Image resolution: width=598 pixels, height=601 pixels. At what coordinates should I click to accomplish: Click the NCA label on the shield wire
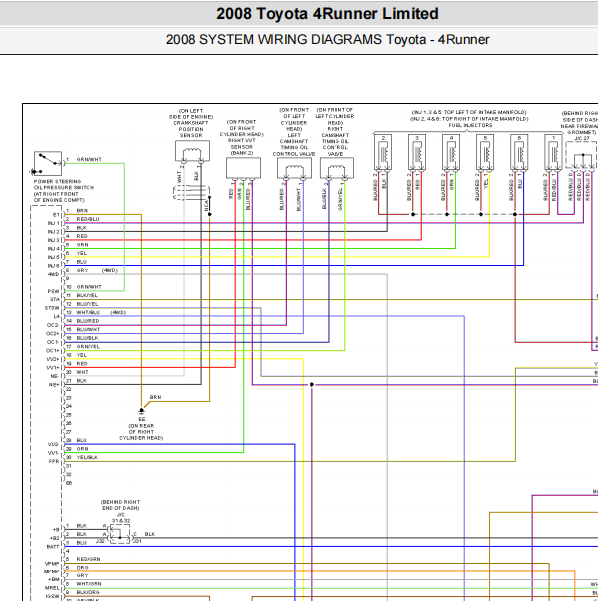[x=206, y=205]
